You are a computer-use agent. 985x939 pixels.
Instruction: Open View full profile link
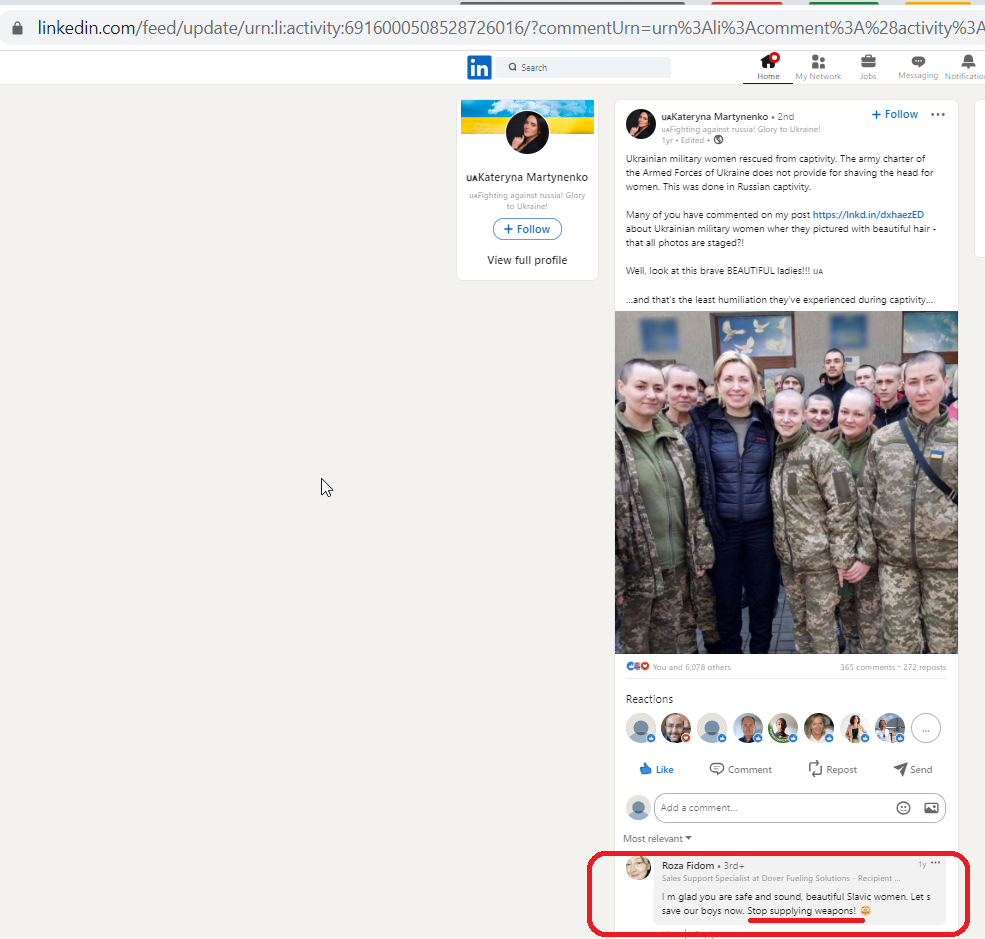[527, 260]
